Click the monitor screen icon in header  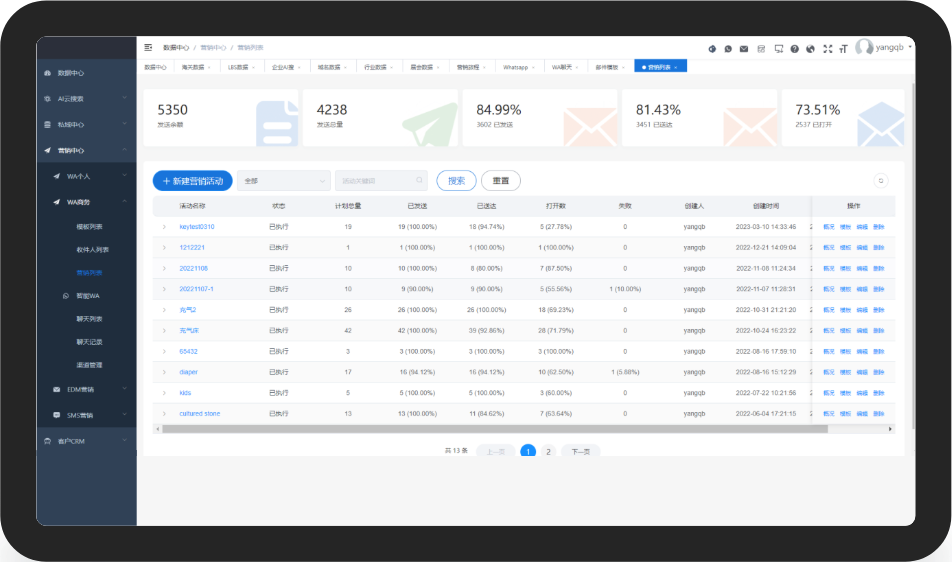pyautogui.click(x=779, y=49)
